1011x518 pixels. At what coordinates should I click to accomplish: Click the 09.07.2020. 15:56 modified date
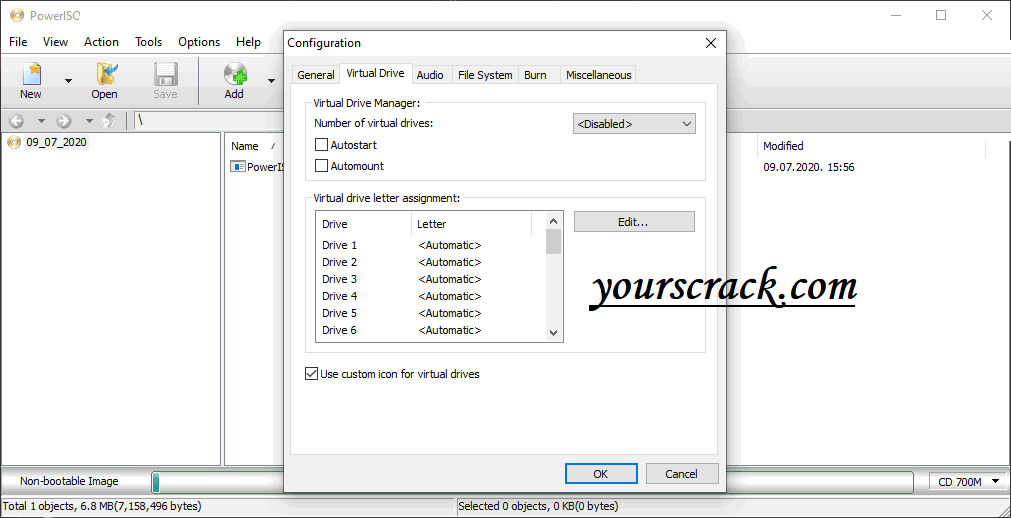(x=809, y=167)
